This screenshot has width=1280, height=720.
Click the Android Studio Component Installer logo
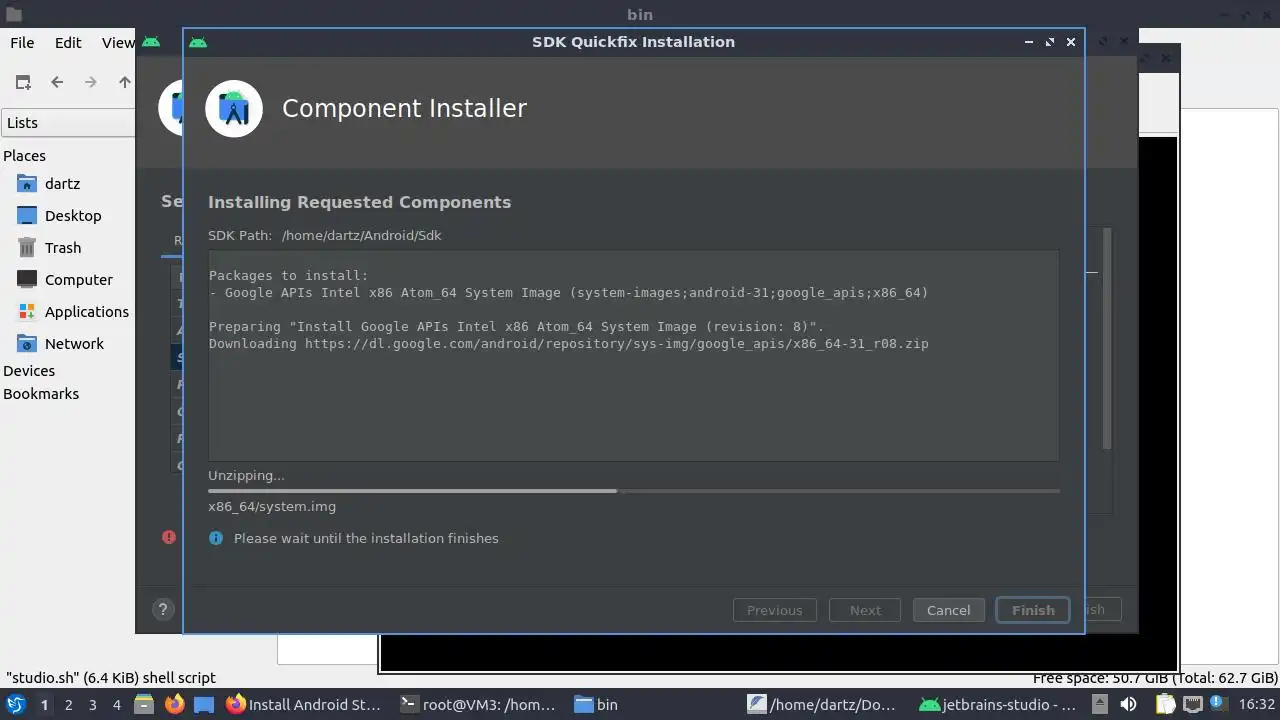pyautogui.click(x=234, y=108)
